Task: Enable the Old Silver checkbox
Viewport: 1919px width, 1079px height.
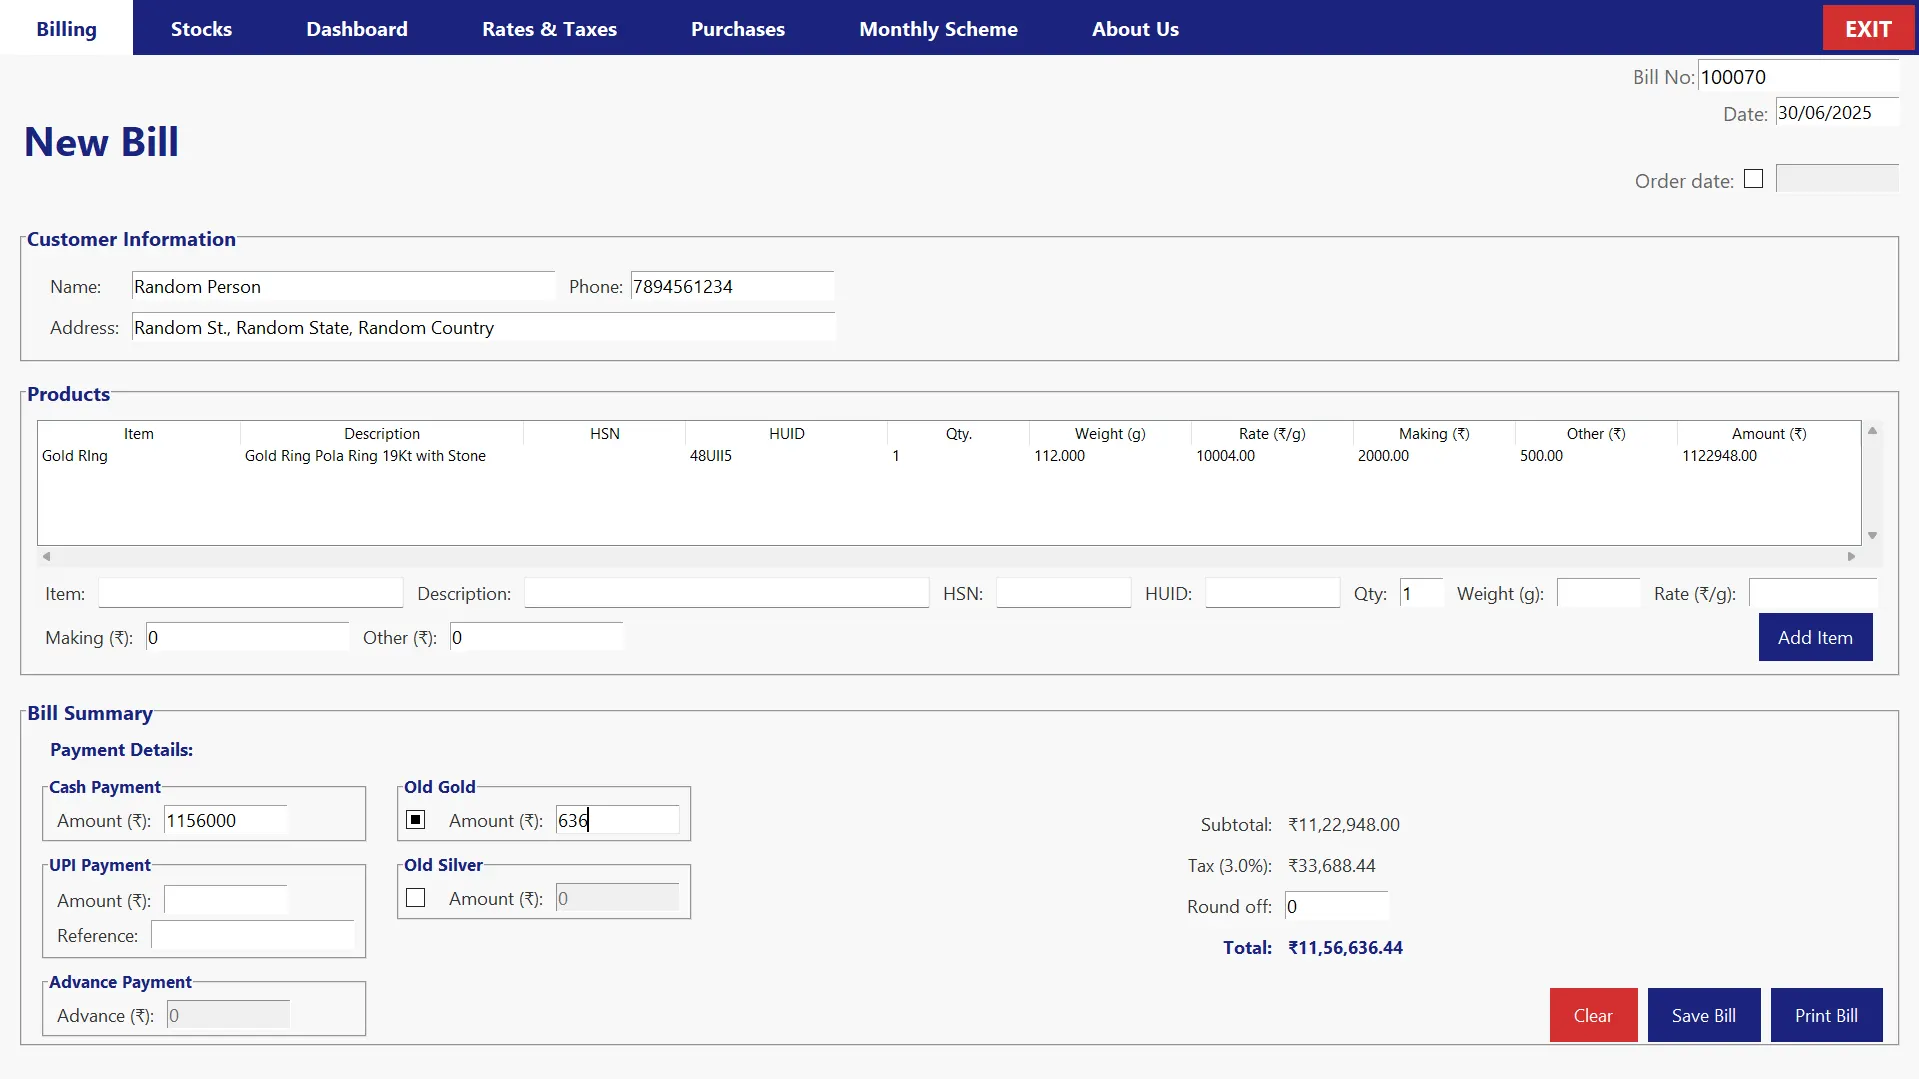Action: click(x=416, y=898)
